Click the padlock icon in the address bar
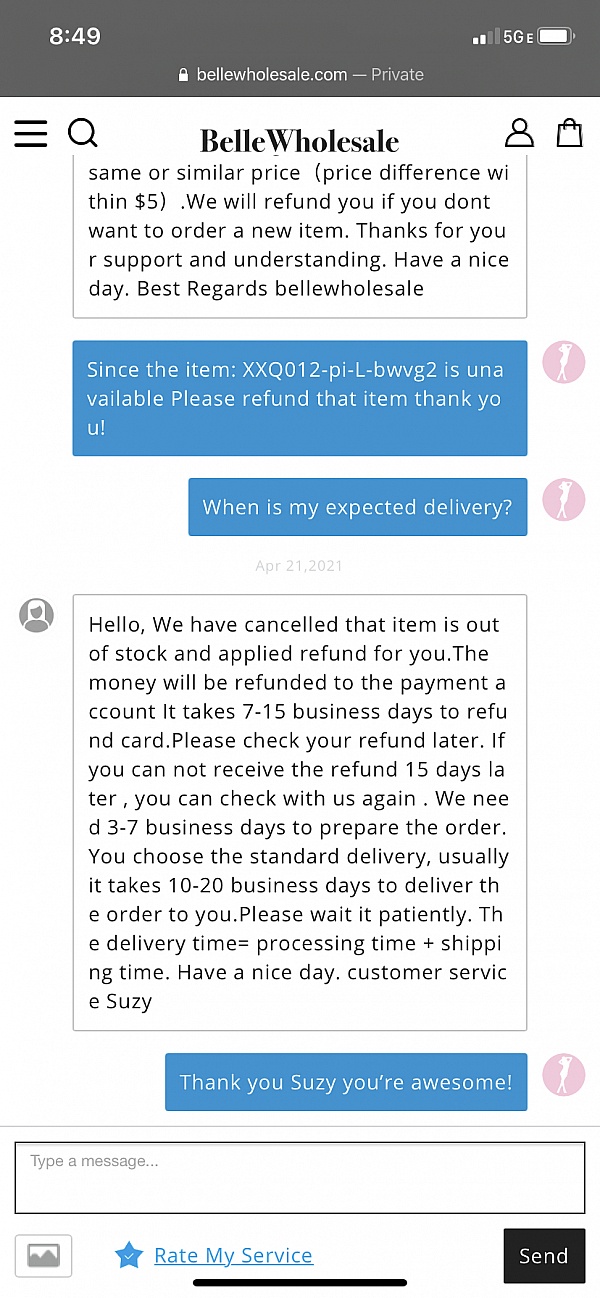Viewport: 600px width, 1298px height. [x=182, y=74]
